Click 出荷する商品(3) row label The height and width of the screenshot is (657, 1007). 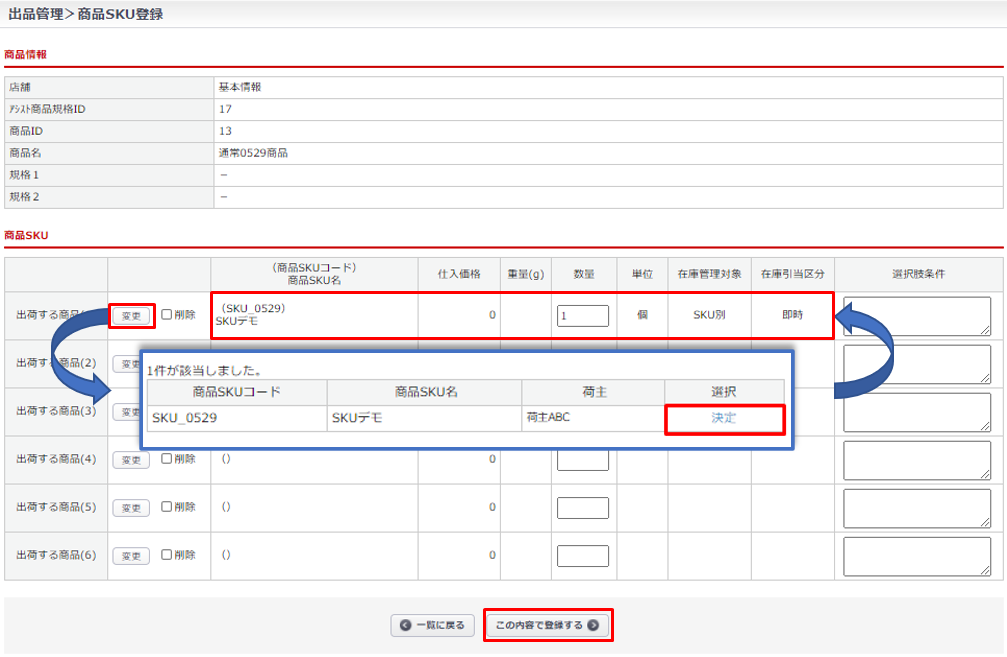click(x=56, y=411)
